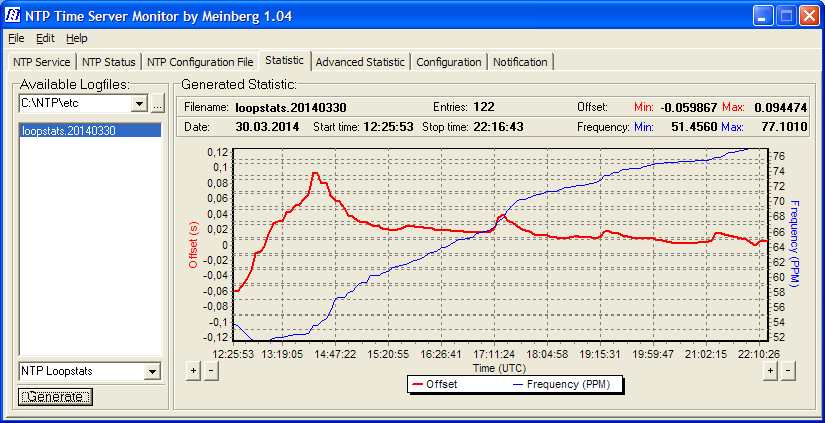The image size is (825, 423).
Task: Switch to the NTP Status tab
Action: (x=109, y=62)
